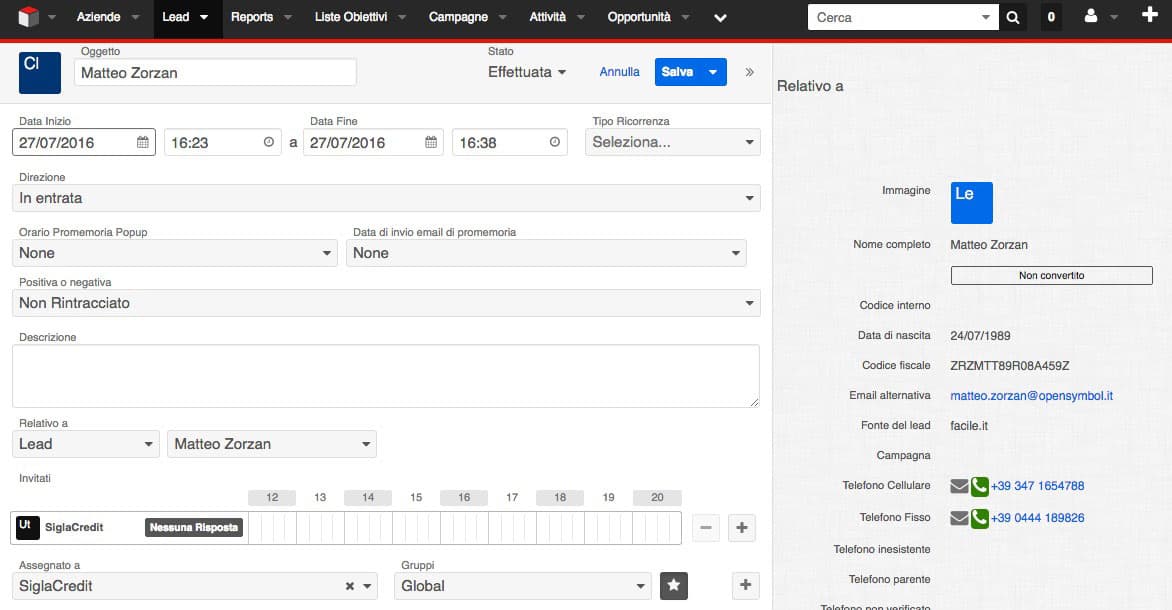Remove invitee with the minus button
The width and height of the screenshot is (1172, 610).
point(706,528)
